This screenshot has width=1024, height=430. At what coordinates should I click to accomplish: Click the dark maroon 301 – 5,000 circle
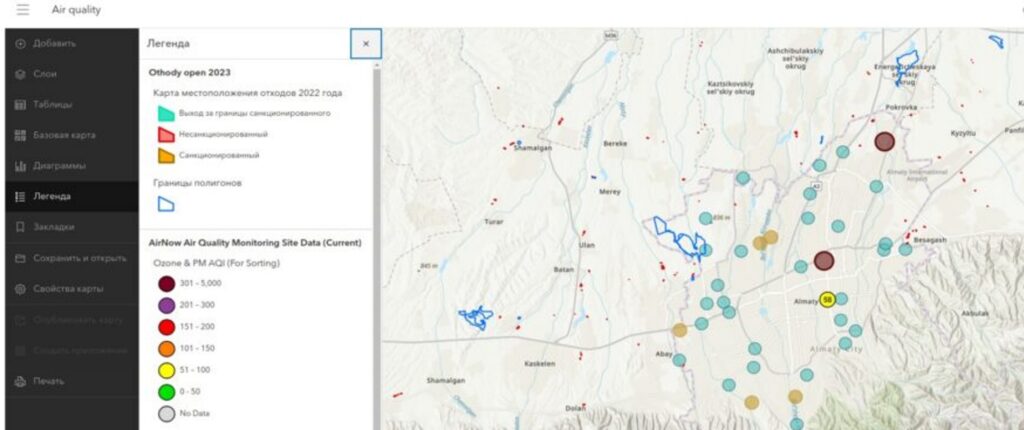point(167,284)
